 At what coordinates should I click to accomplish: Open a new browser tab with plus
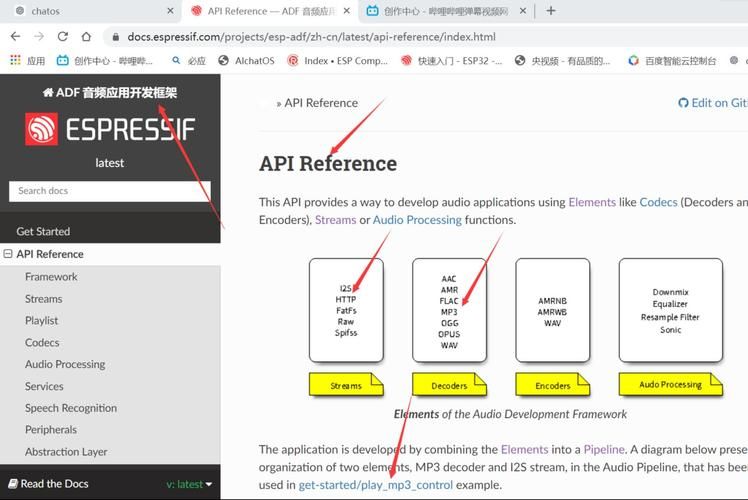coord(550,11)
